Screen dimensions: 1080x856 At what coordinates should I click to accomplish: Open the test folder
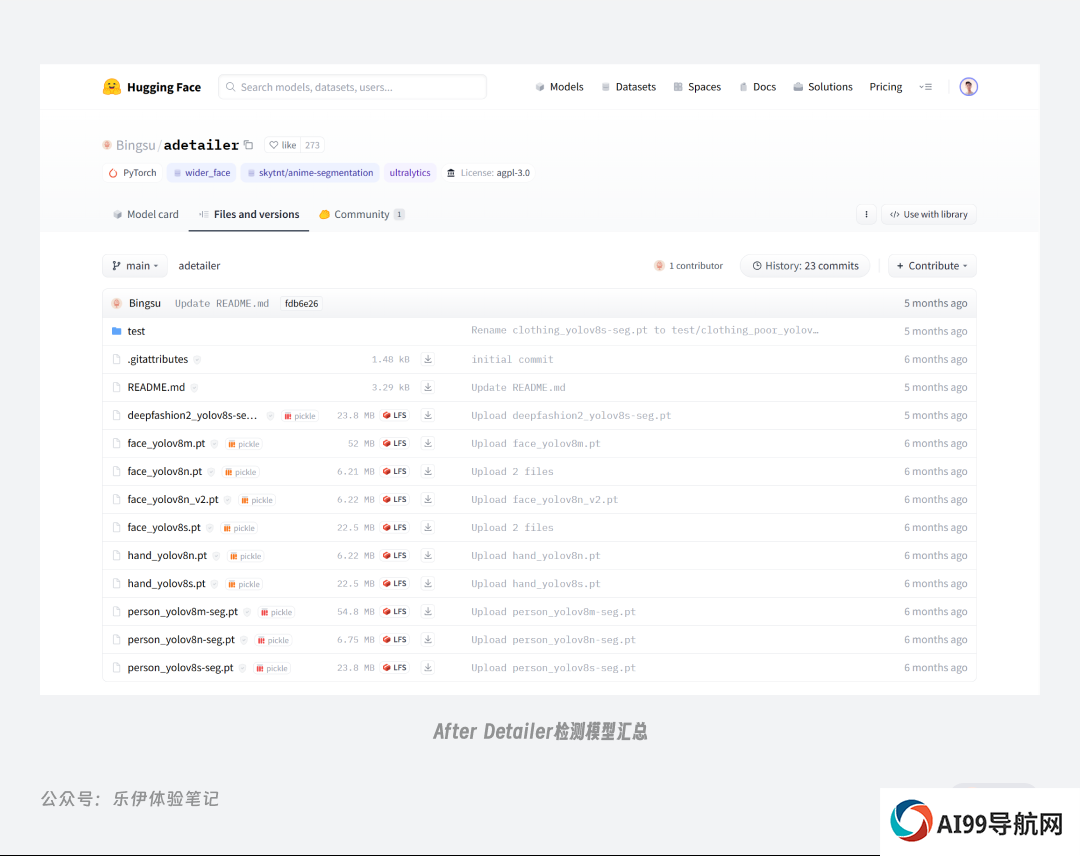click(x=136, y=331)
